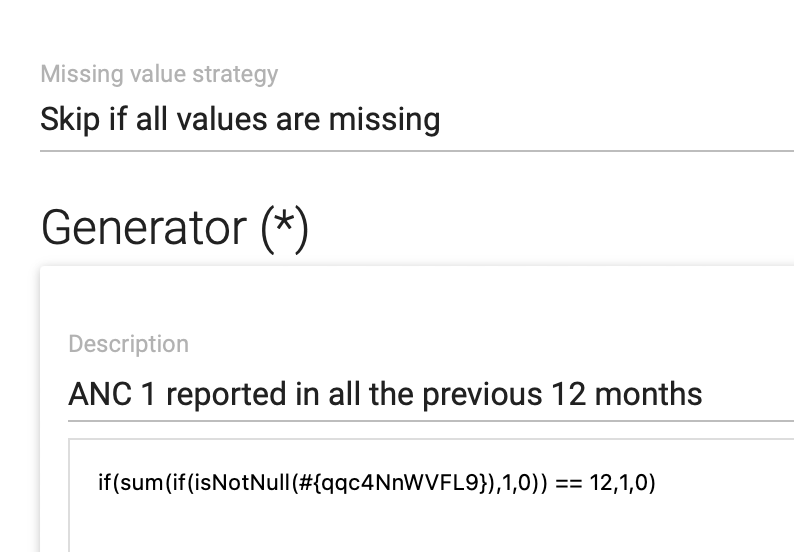The image size is (794, 552).
Task: Click the 'Description' field label
Action: (x=129, y=344)
